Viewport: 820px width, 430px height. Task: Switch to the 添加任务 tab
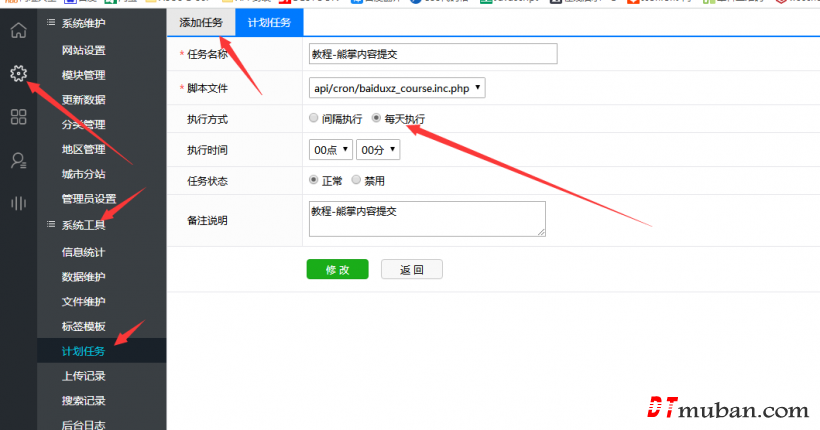click(x=200, y=23)
